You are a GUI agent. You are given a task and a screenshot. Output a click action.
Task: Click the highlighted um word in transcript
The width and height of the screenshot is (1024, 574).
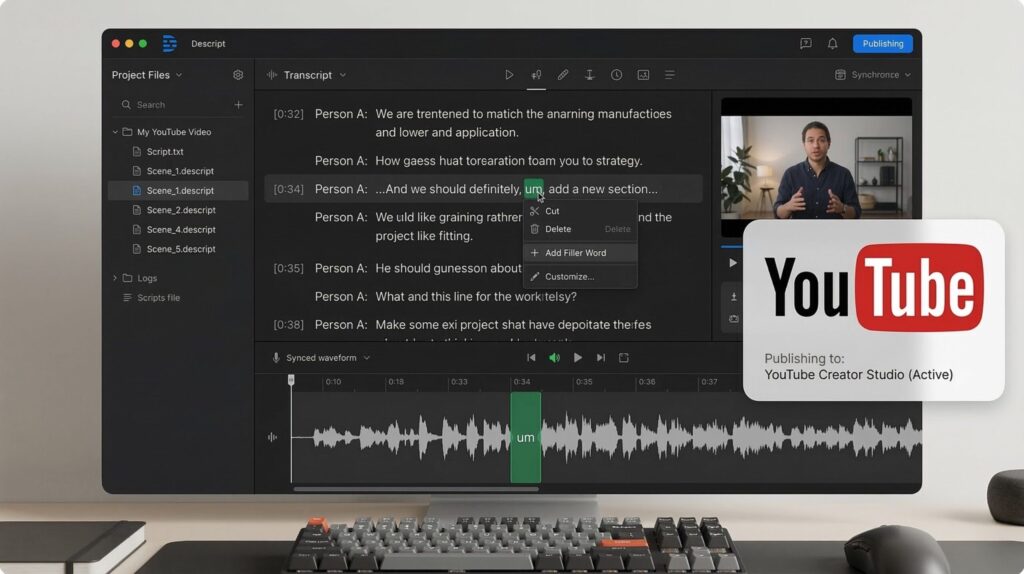point(534,189)
